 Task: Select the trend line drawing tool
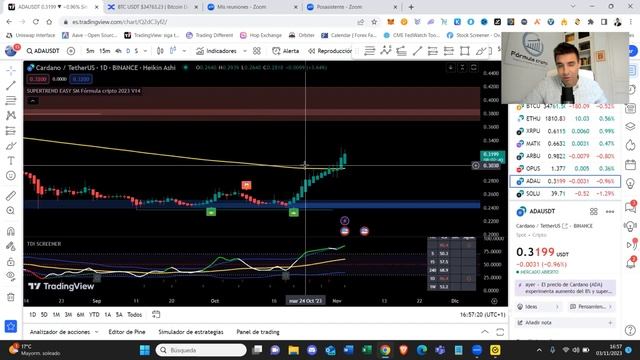[x=11, y=85]
